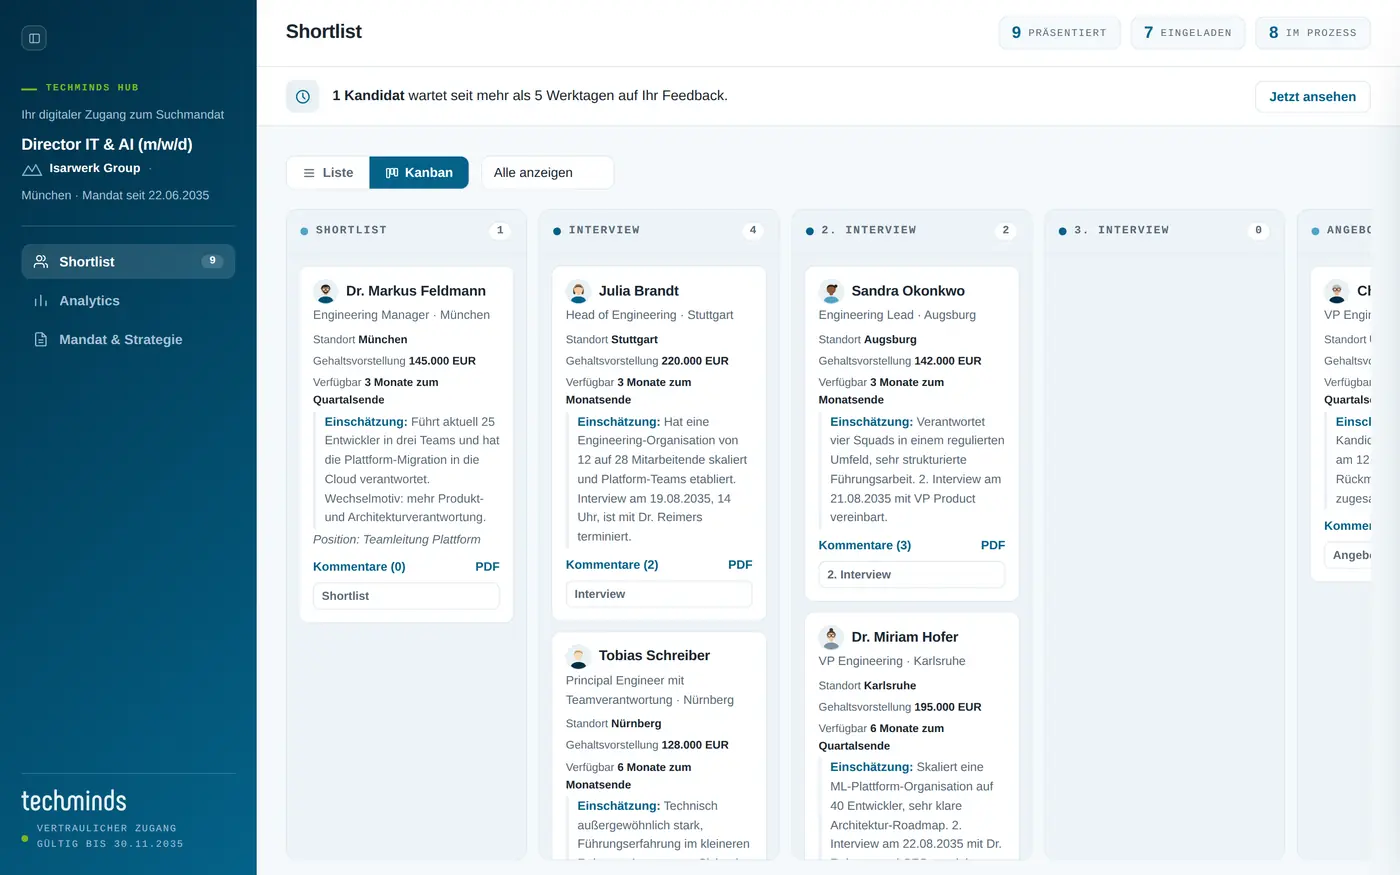Open stage dropdown on Markus Feldmann's card
Screen dimensions: 1400x875
[x=406, y=596]
